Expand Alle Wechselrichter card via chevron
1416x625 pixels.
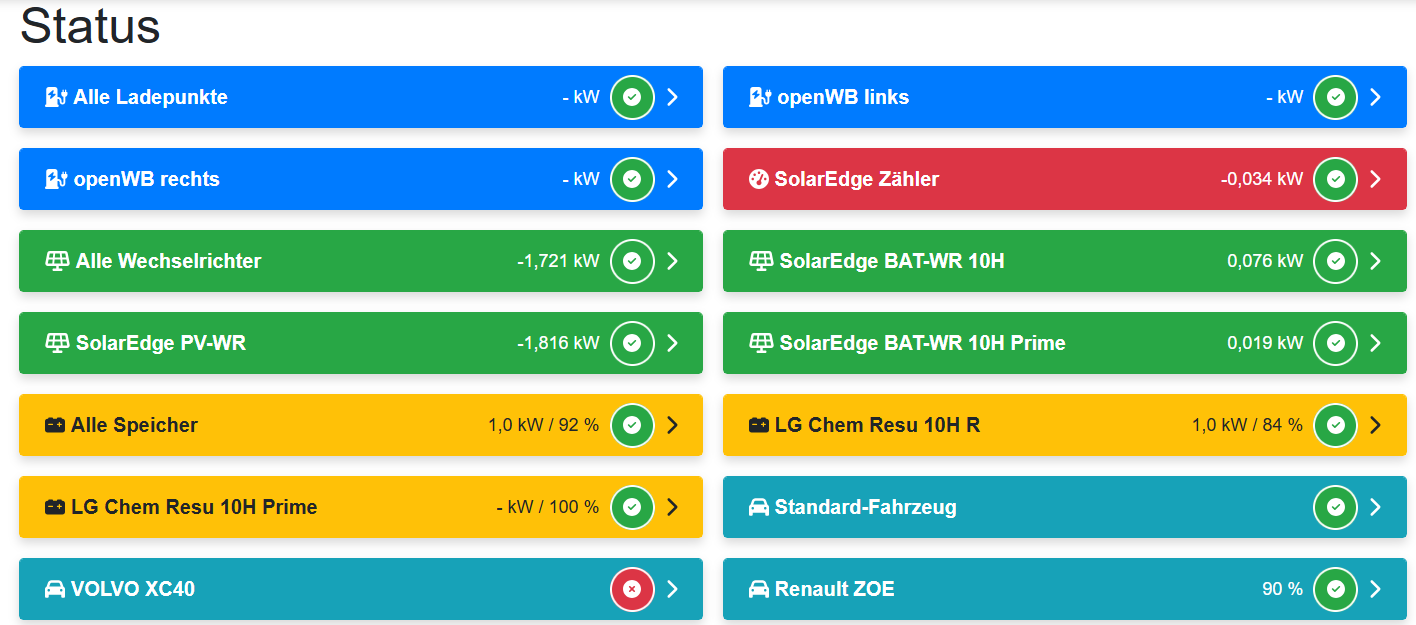[672, 261]
